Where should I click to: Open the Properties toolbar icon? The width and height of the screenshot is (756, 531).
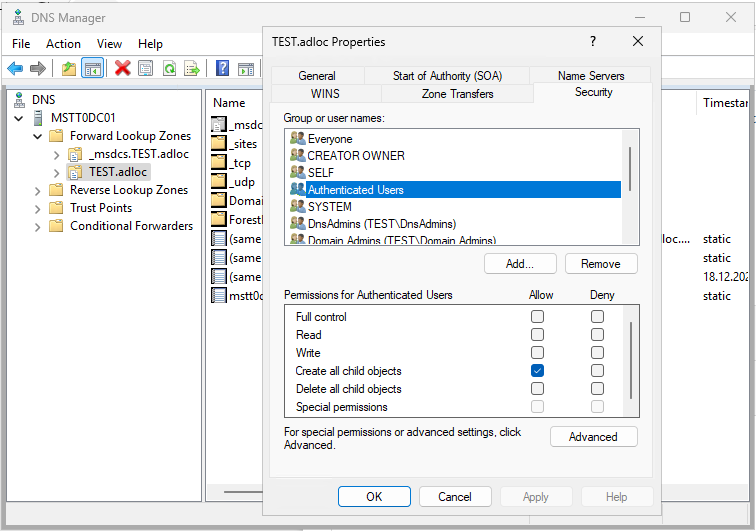click(x=146, y=68)
